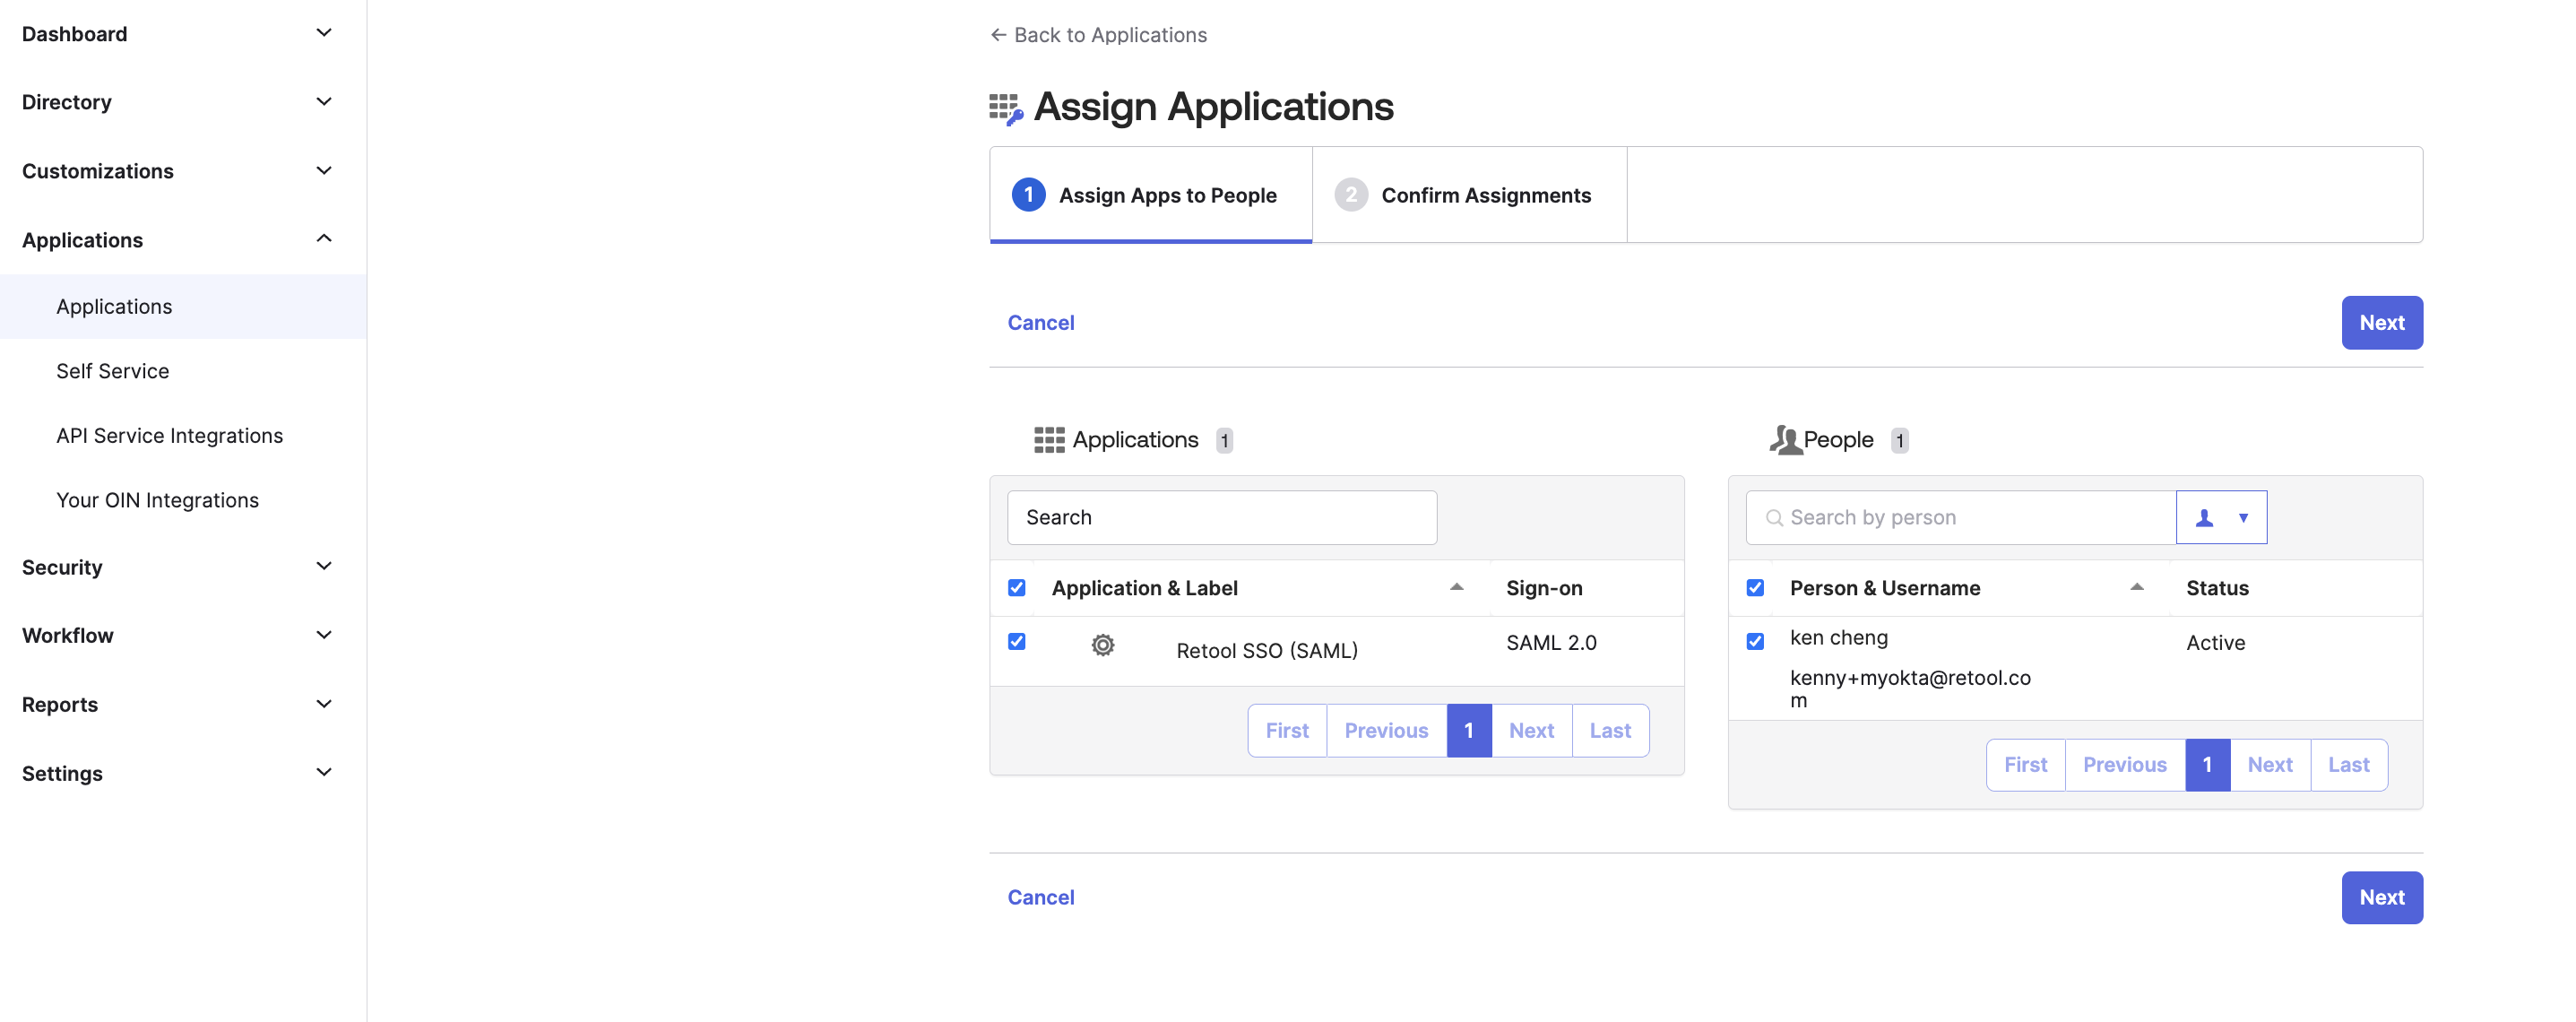Sort by Person & Username arrow
This screenshot has height=1022, width=2576.
click(x=2136, y=588)
